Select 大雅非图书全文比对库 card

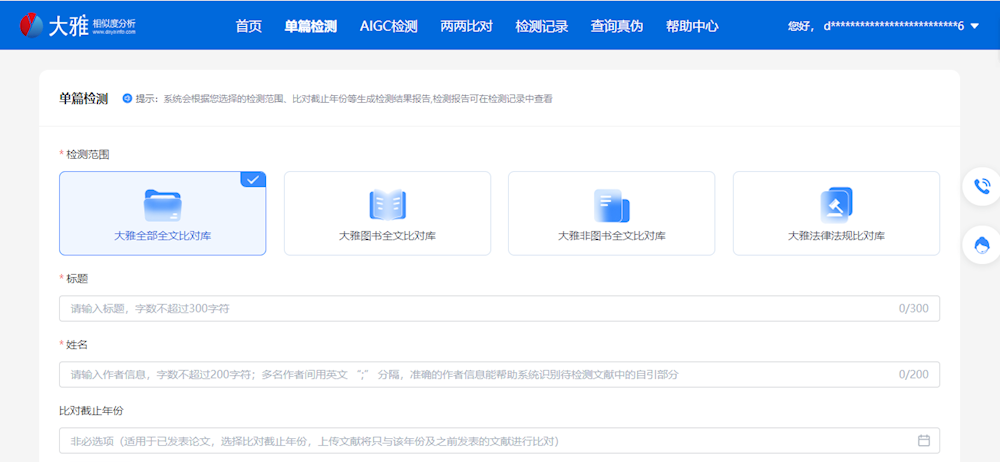(x=612, y=213)
